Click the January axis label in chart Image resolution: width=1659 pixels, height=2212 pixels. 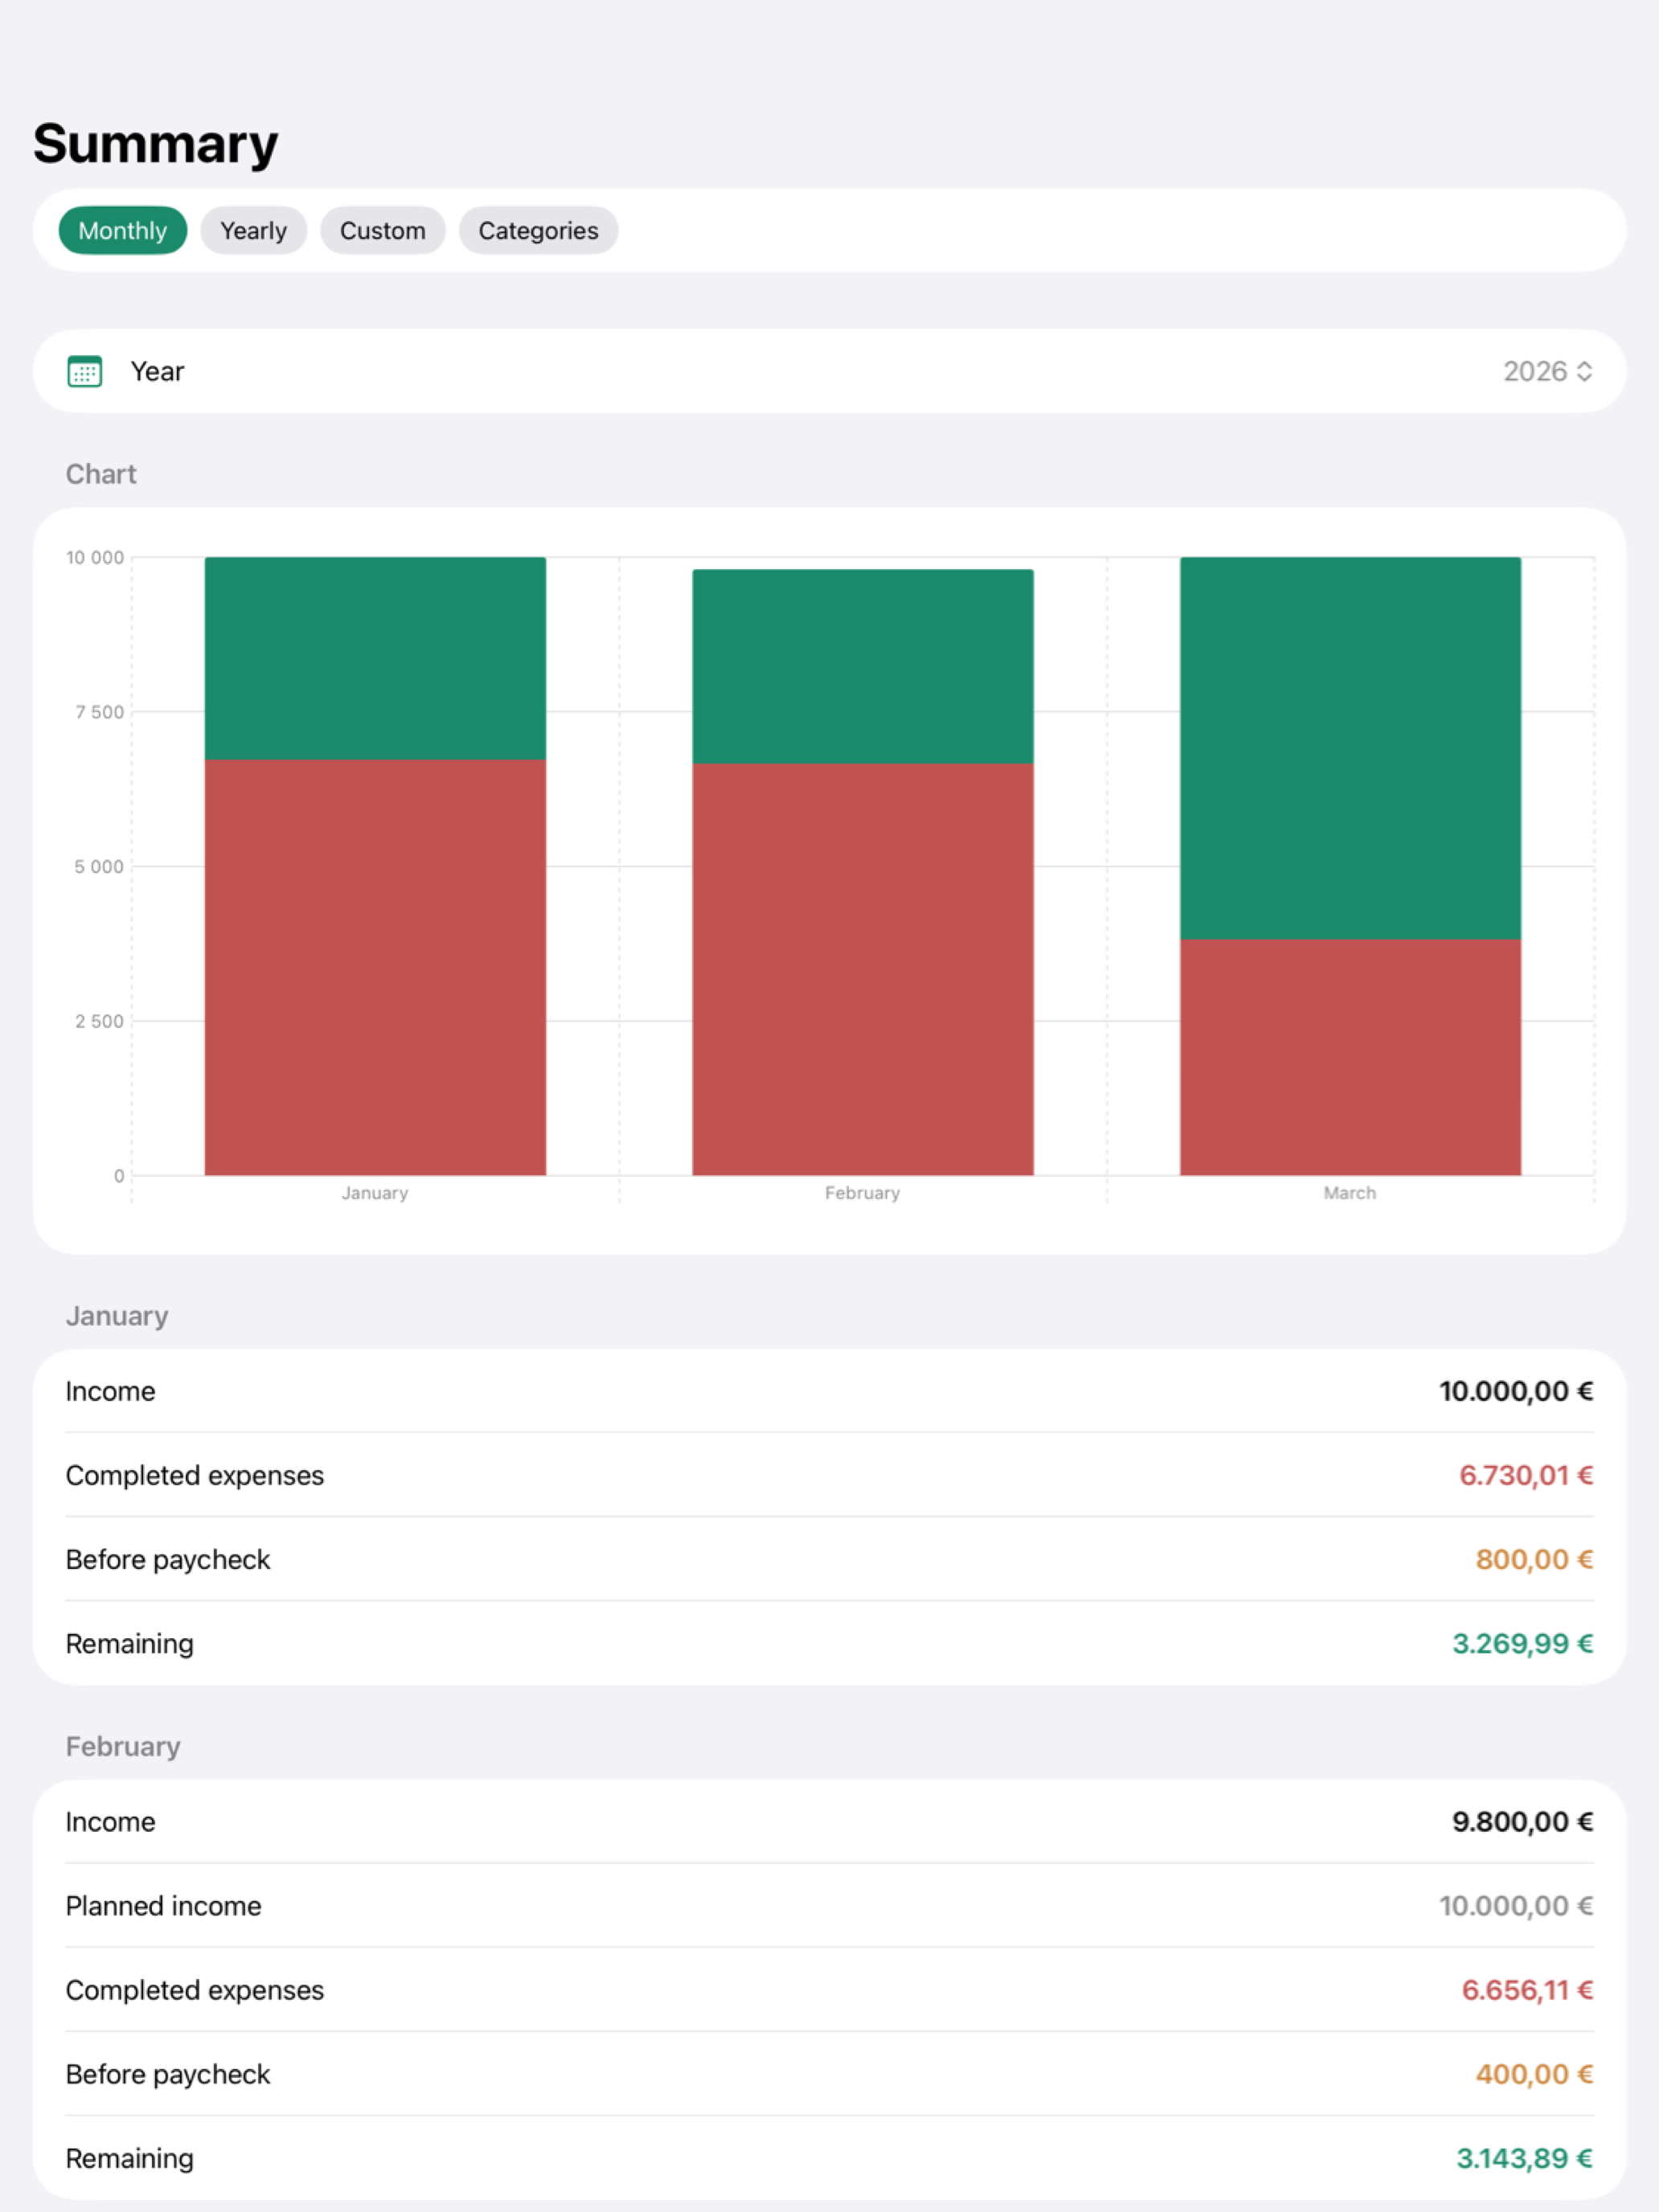[375, 1193]
